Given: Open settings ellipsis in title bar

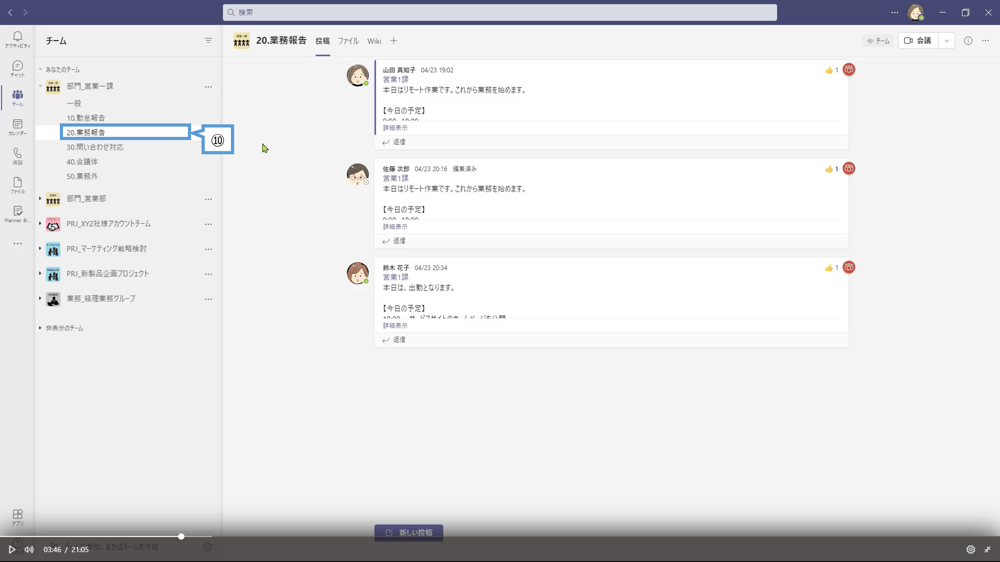Looking at the screenshot, I should (895, 12).
